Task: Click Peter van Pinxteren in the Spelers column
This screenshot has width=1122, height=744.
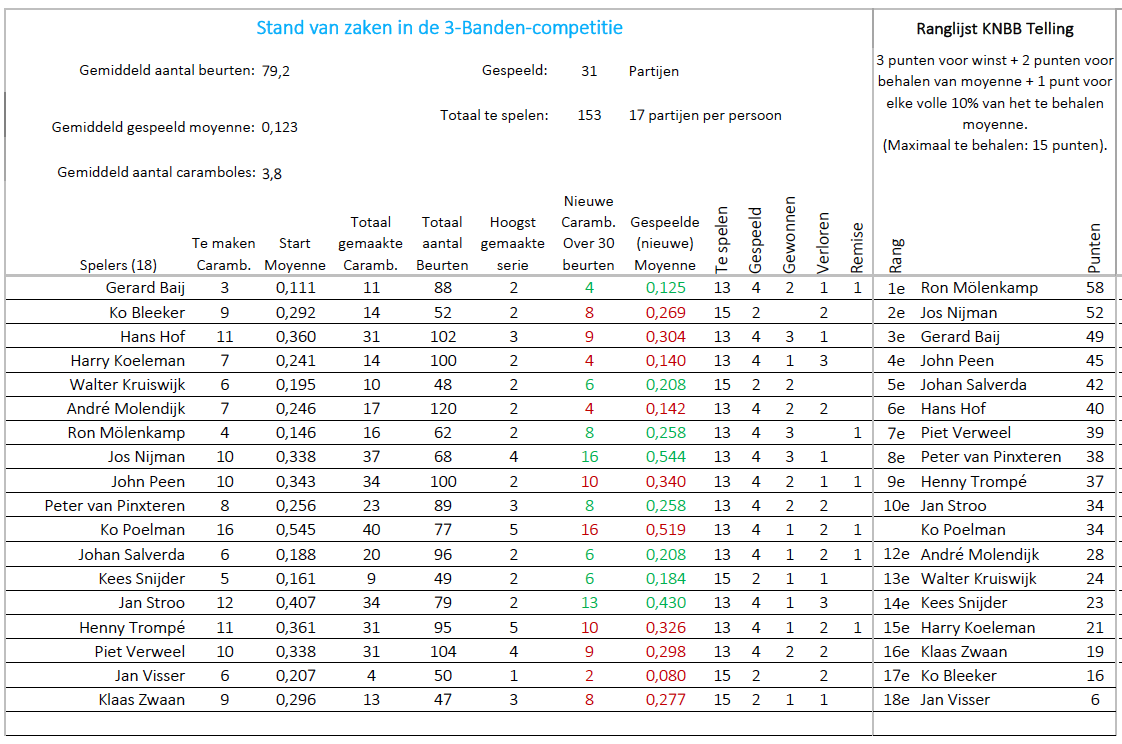Action: (x=114, y=506)
